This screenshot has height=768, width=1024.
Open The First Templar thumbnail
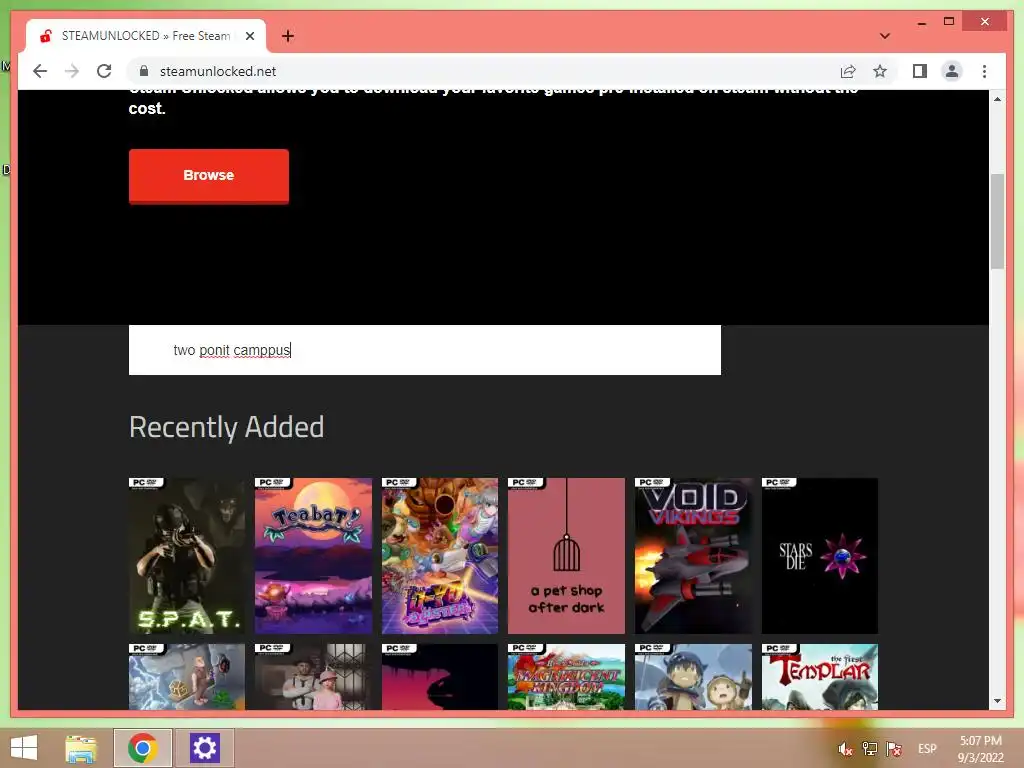[820, 677]
